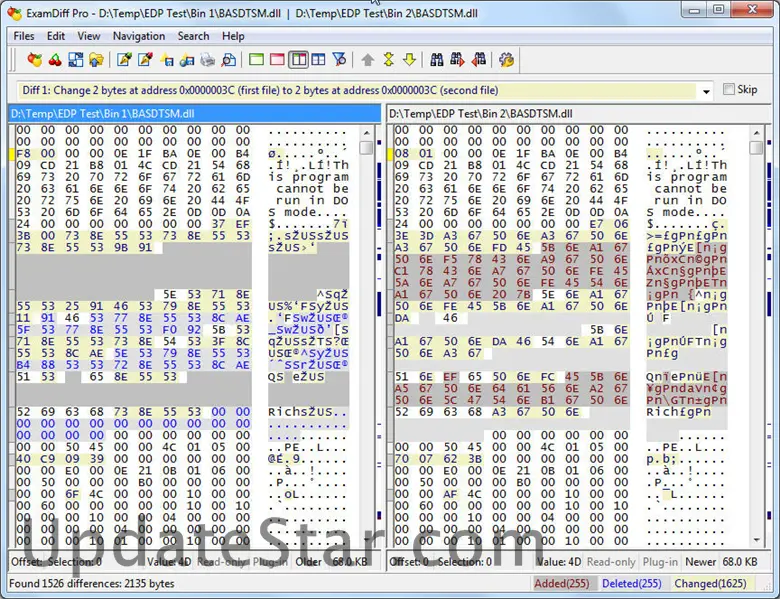Show only the first file pane
This screenshot has width=780, height=599.
pos(257,60)
